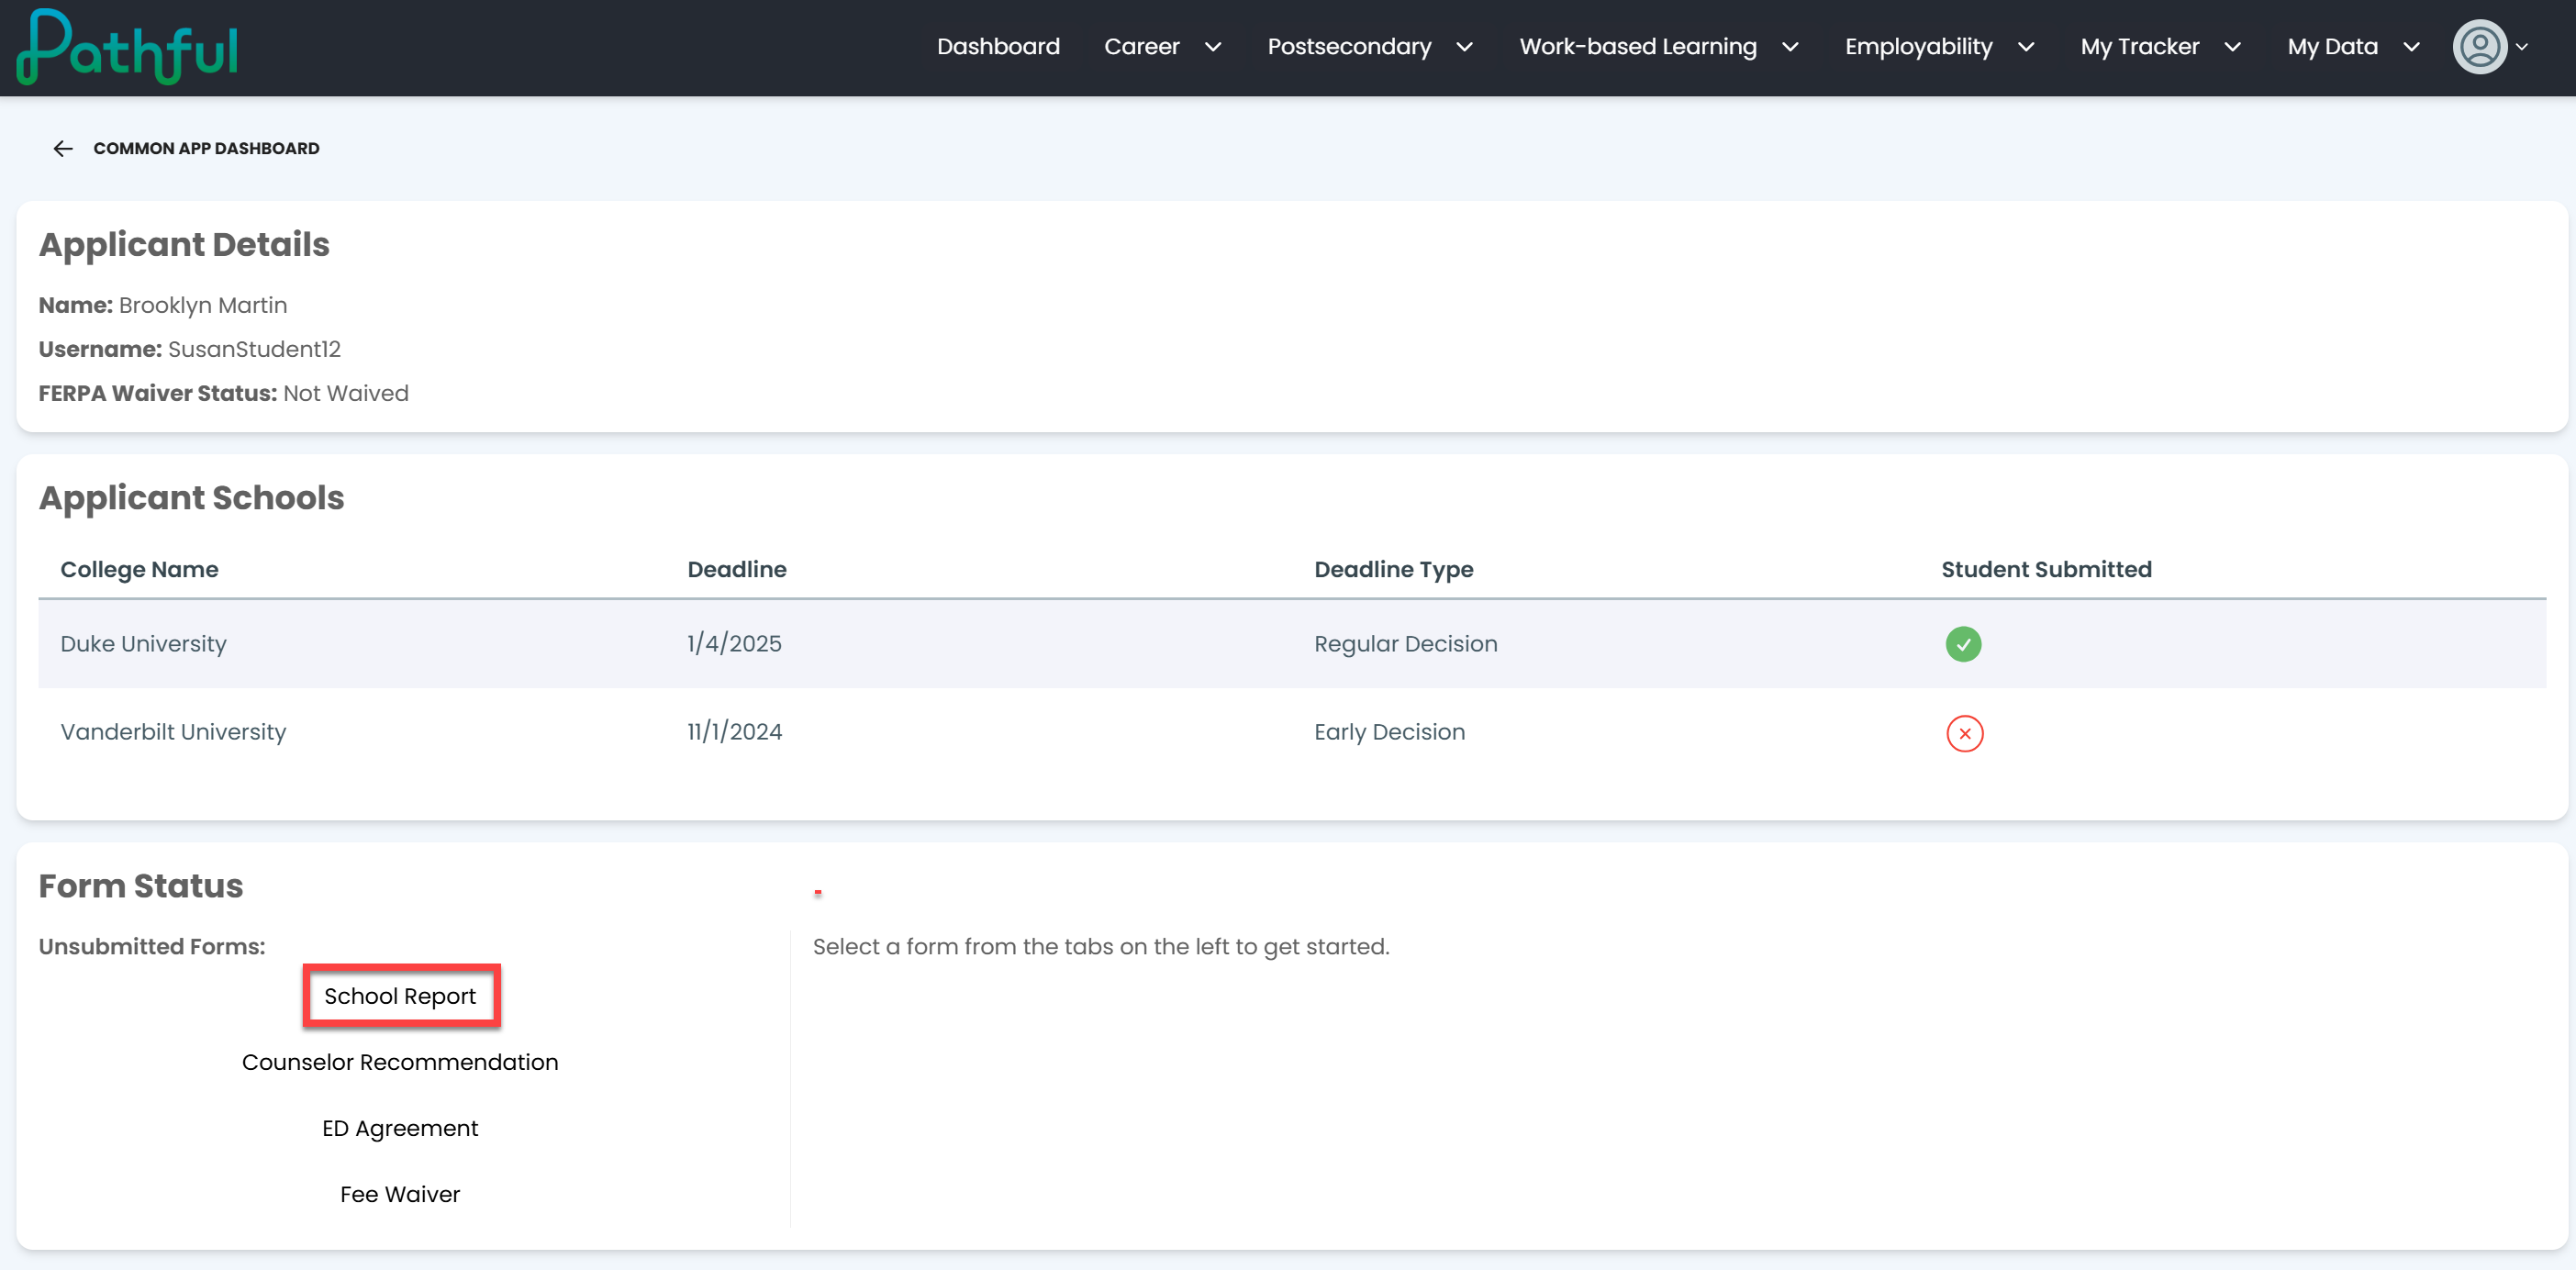Select the ED Agreement form tab
This screenshot has width=2576, height=1270.
[400, 1128]
